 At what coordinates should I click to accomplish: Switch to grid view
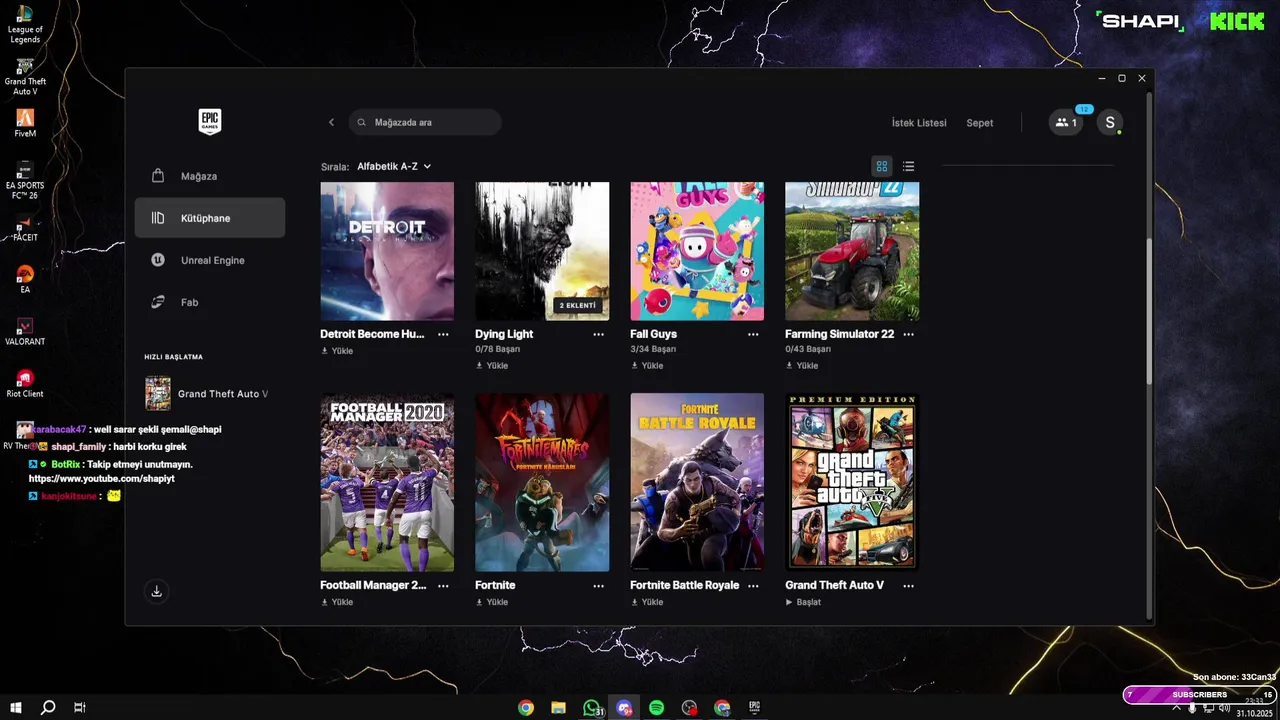point(882,166)
